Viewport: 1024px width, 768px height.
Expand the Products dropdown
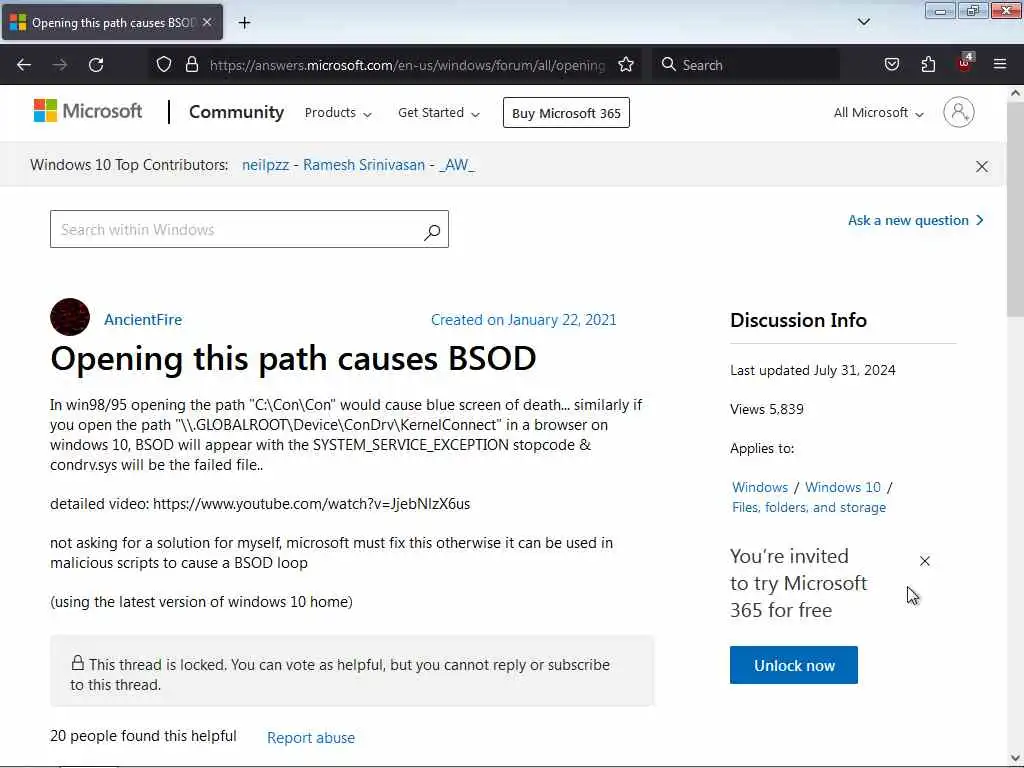pos(338,113)
